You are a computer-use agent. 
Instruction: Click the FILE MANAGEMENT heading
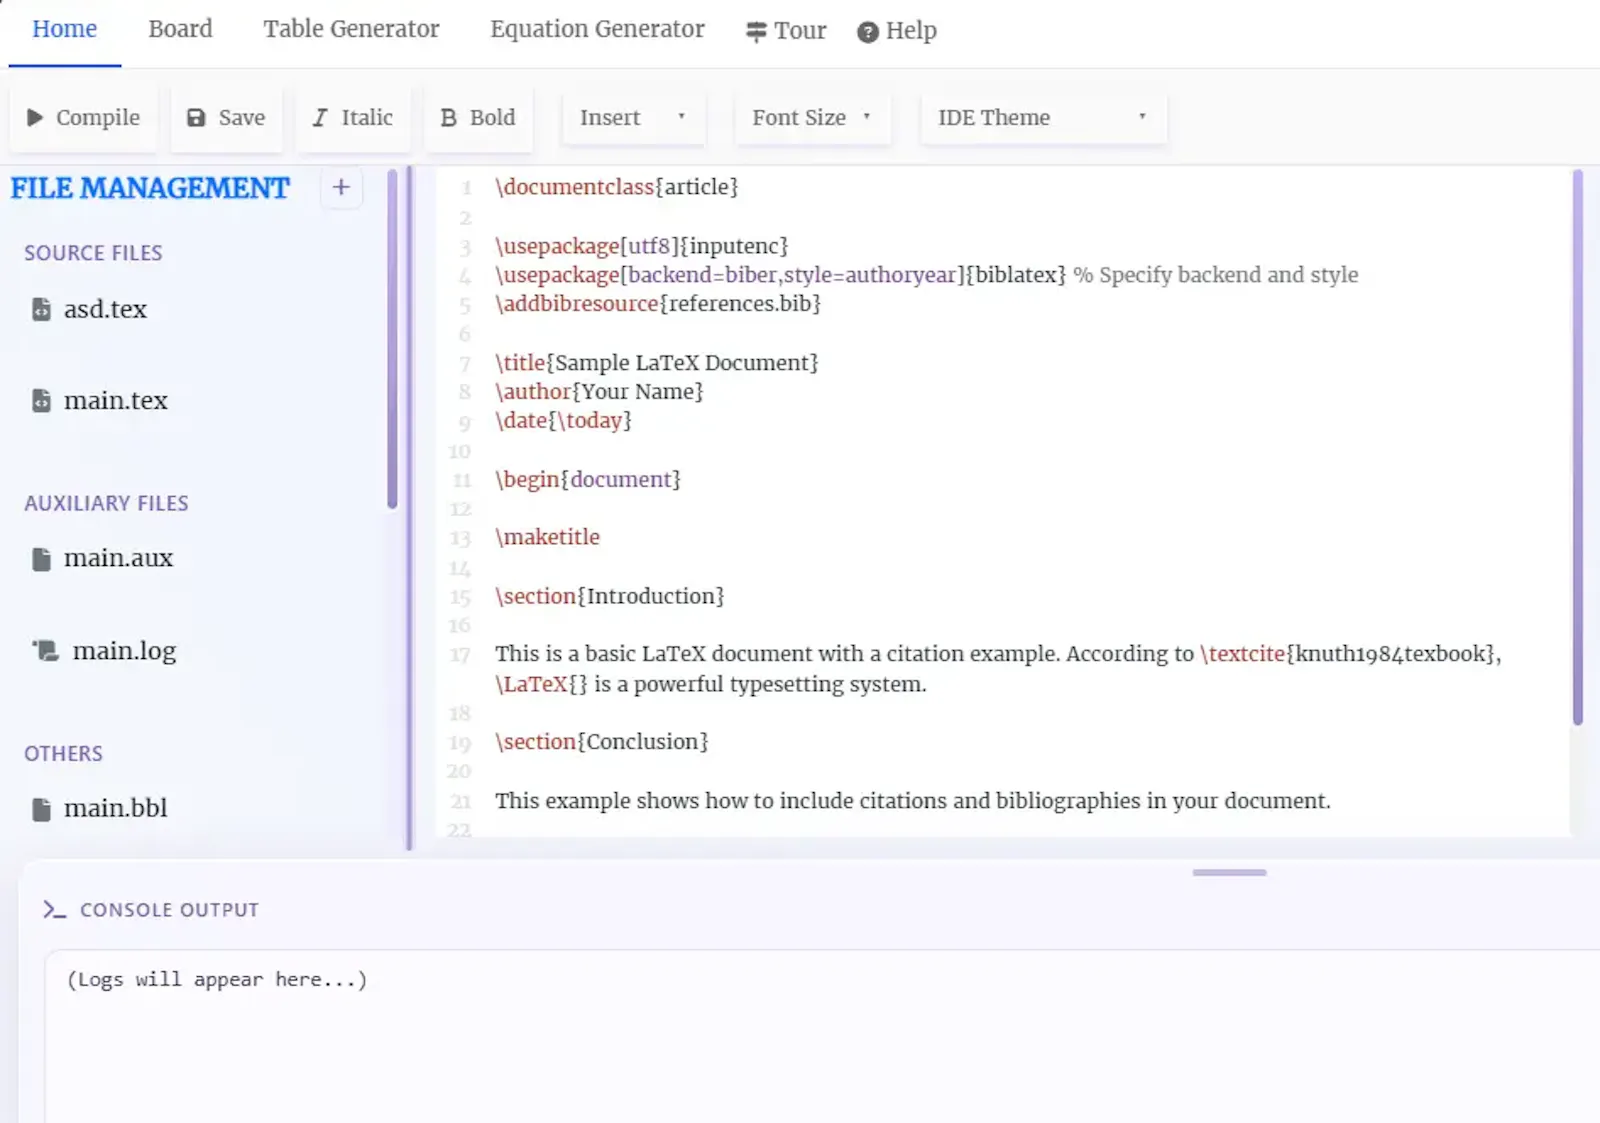pyautogui.click(x=150, y=188)
